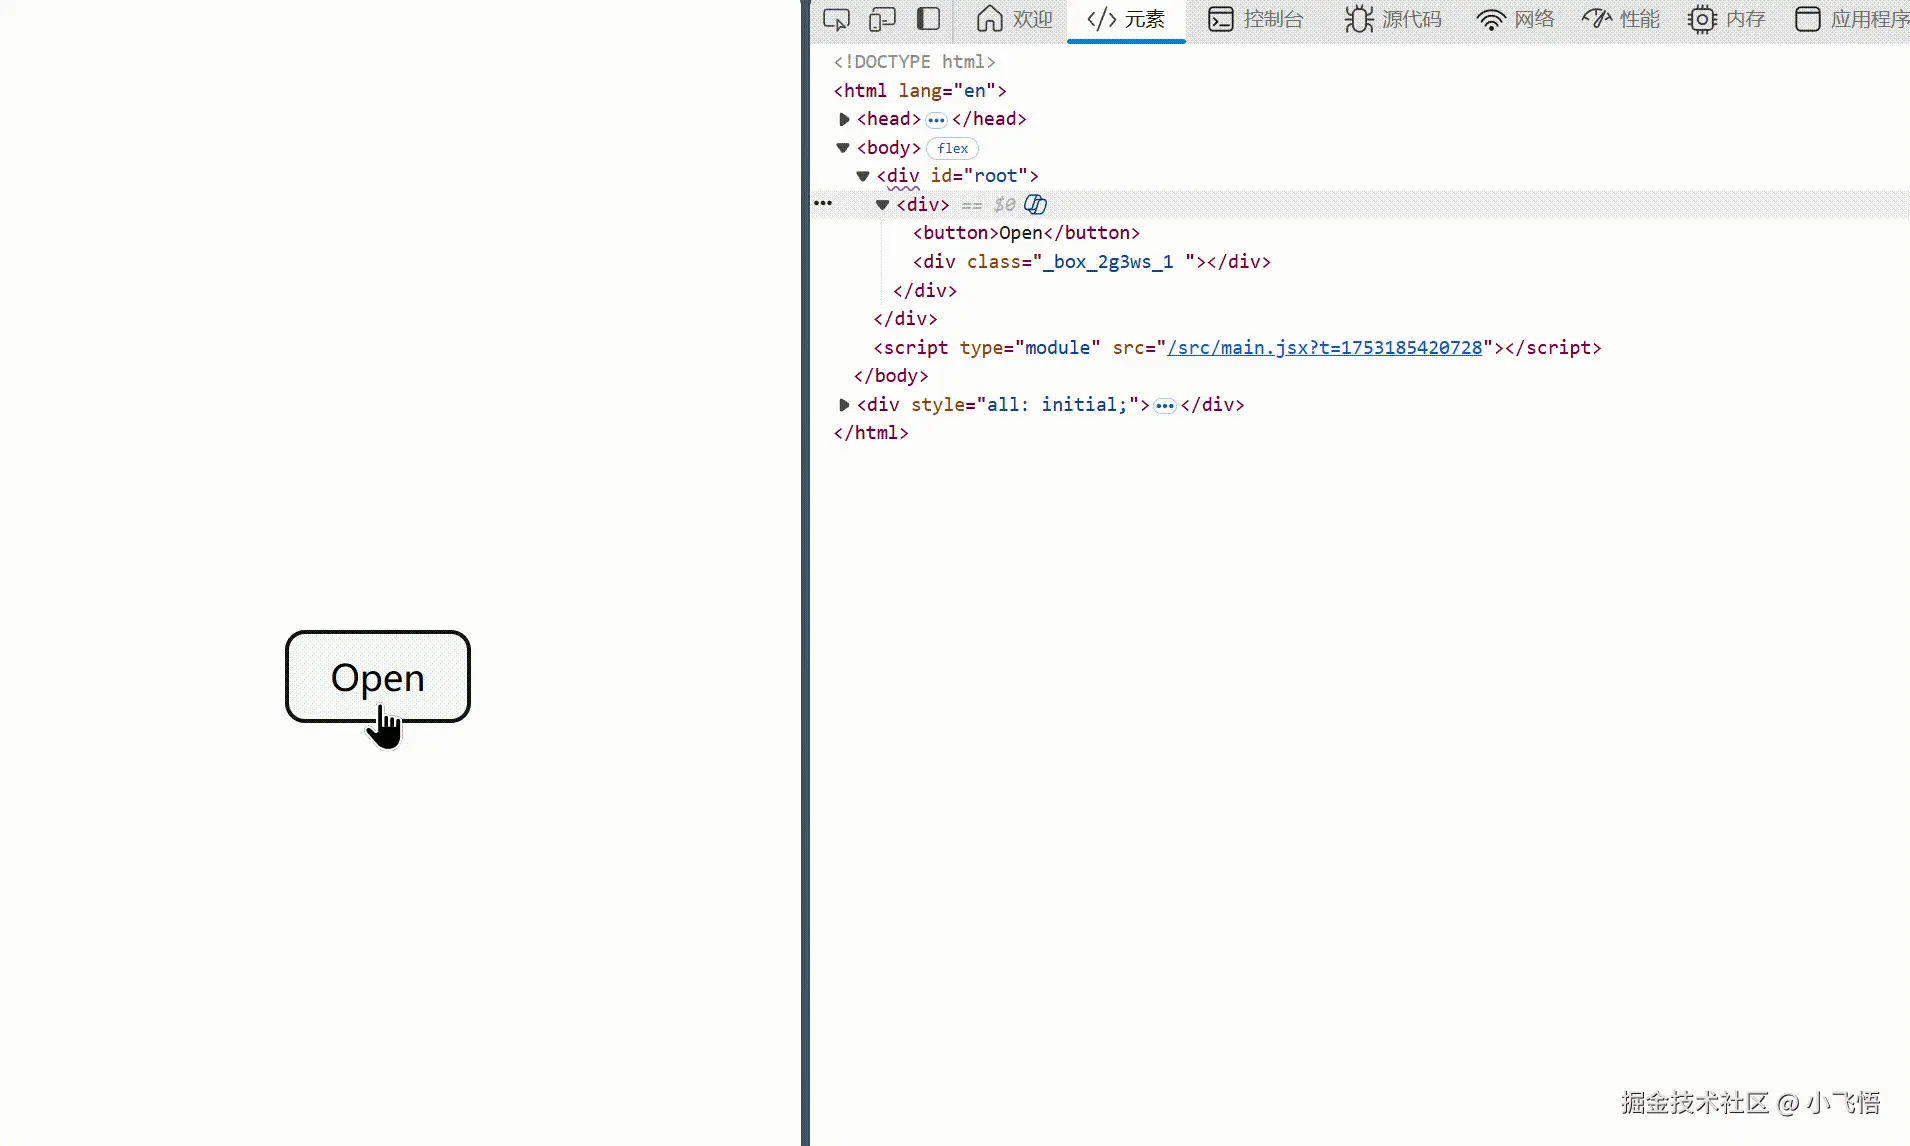Click the three-dot menu beside selected div

tap(823, 204)
